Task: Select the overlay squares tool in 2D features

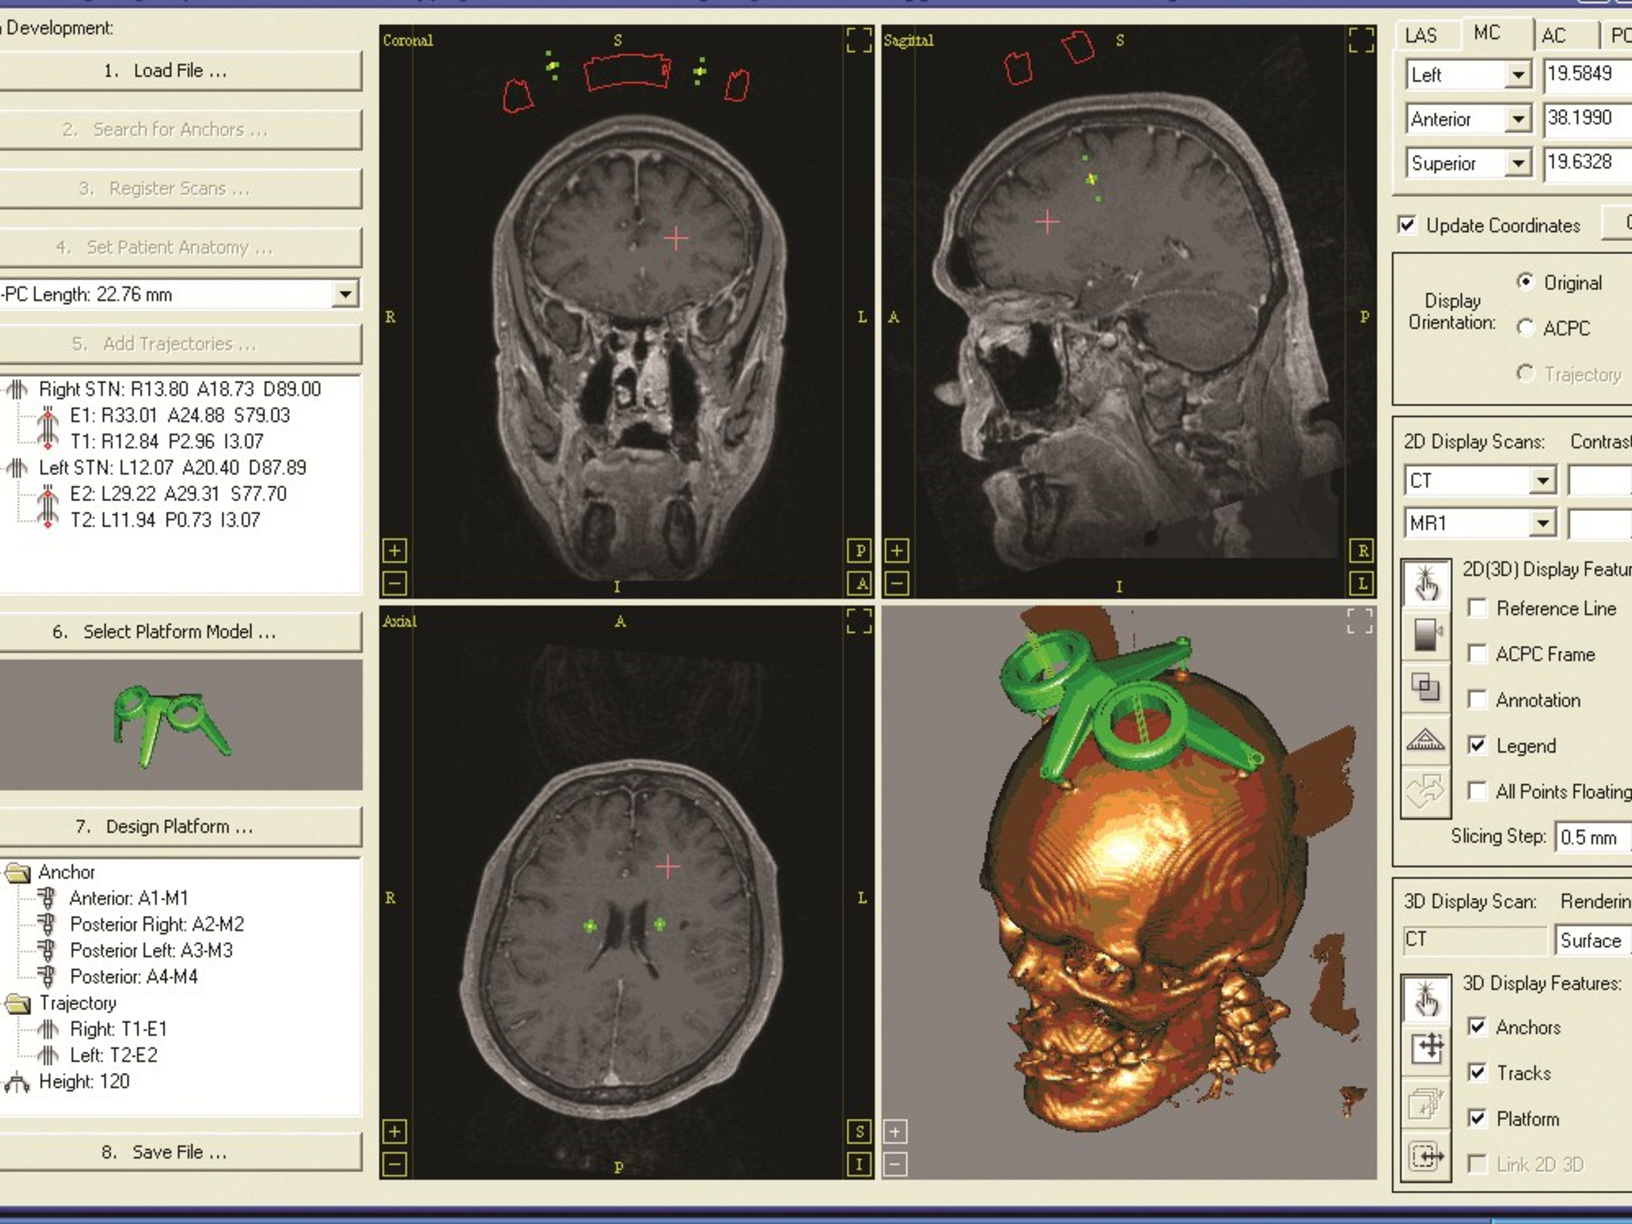Action: coord(1425,687)
